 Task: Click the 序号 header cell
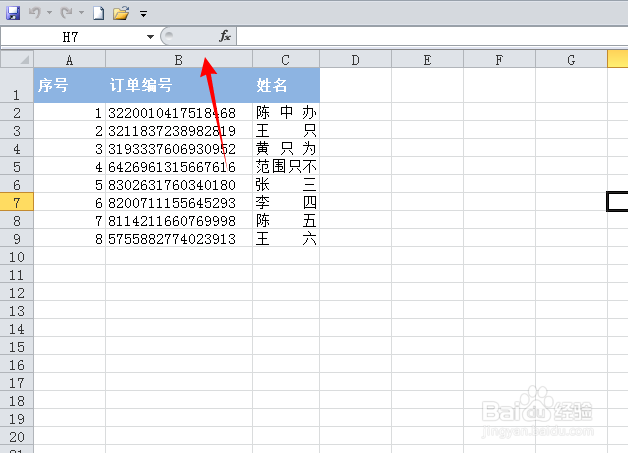point(70,85)
